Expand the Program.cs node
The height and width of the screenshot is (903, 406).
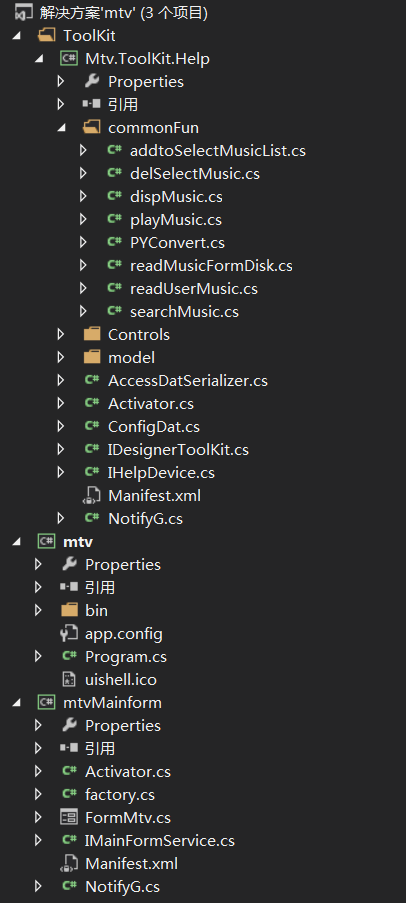38,657
